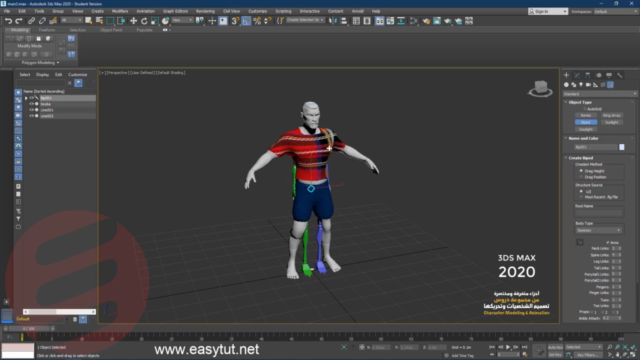The image size is (640, 360).
Task: Toggle visibility eye of Line001 row
Action: click(31, 110)
